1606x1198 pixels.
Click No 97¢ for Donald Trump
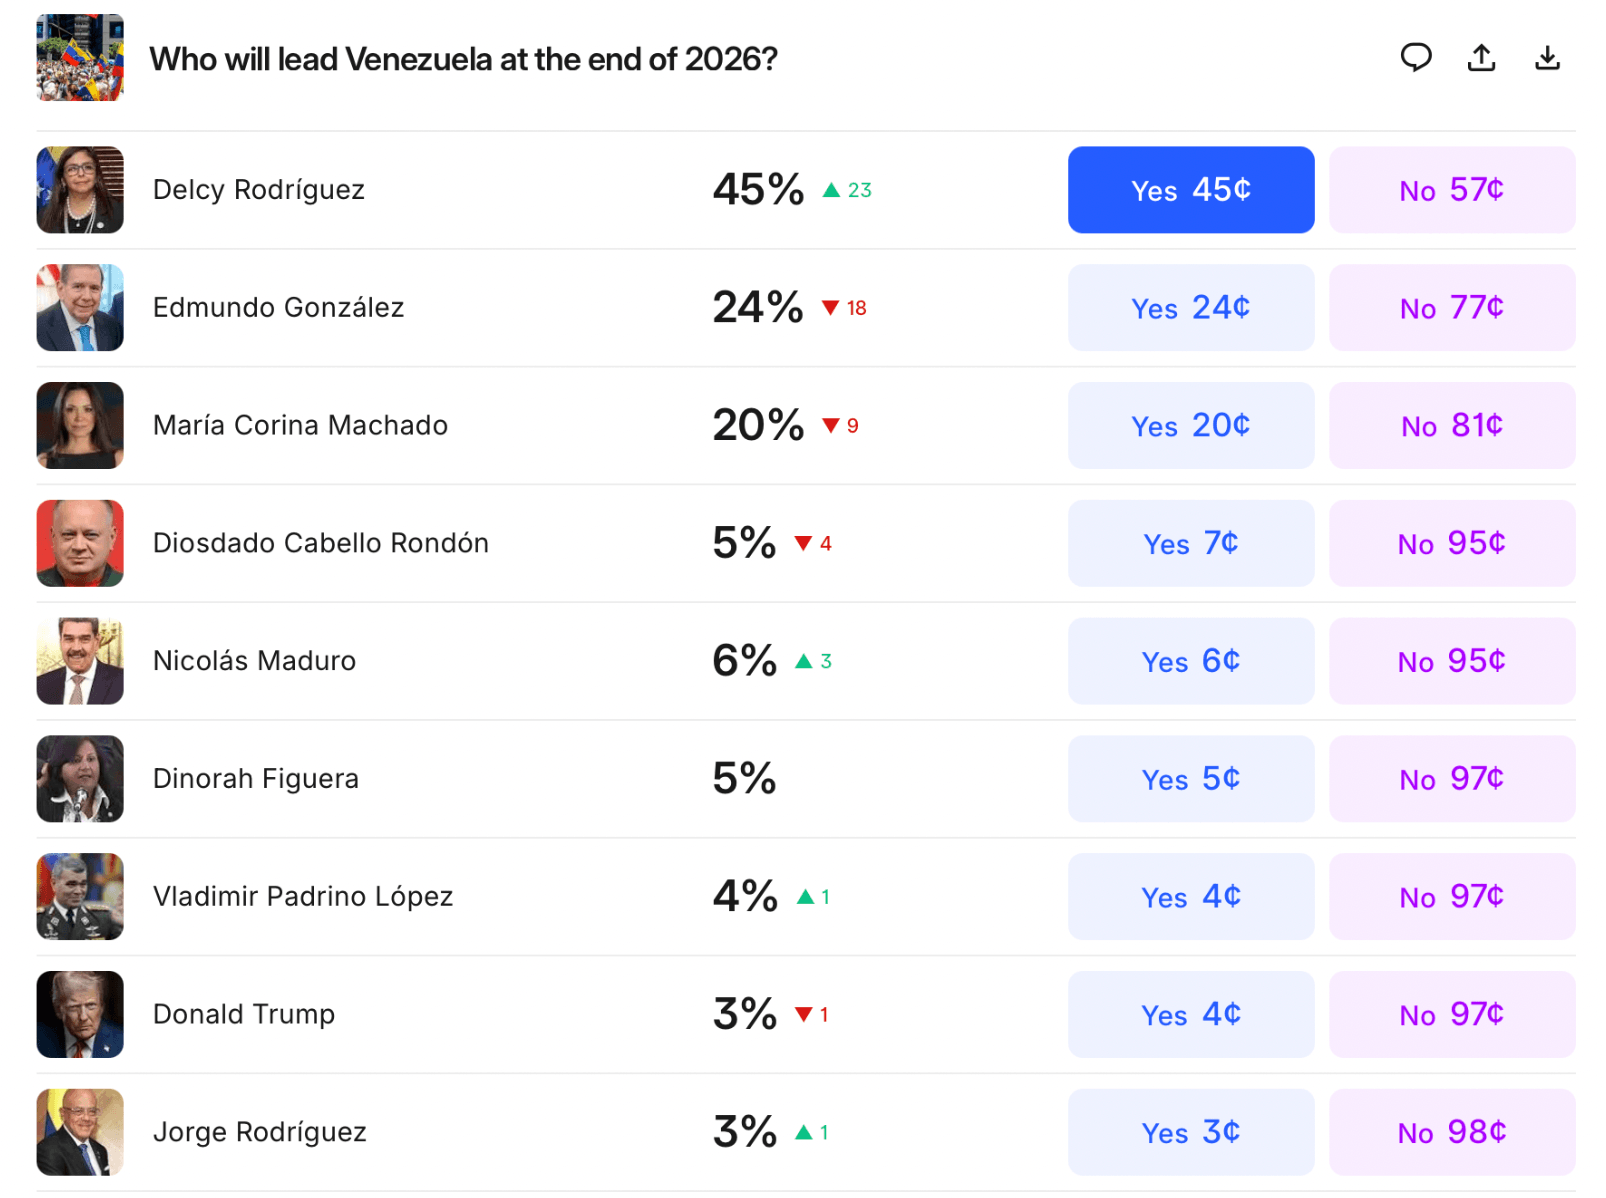coord(1452,1014)
